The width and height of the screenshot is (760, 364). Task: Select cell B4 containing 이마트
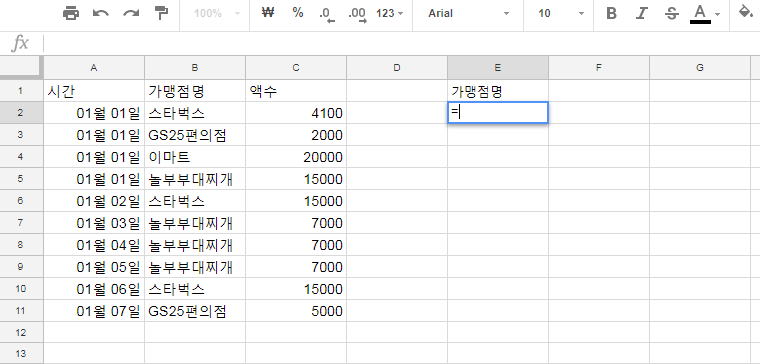[195, 157]
